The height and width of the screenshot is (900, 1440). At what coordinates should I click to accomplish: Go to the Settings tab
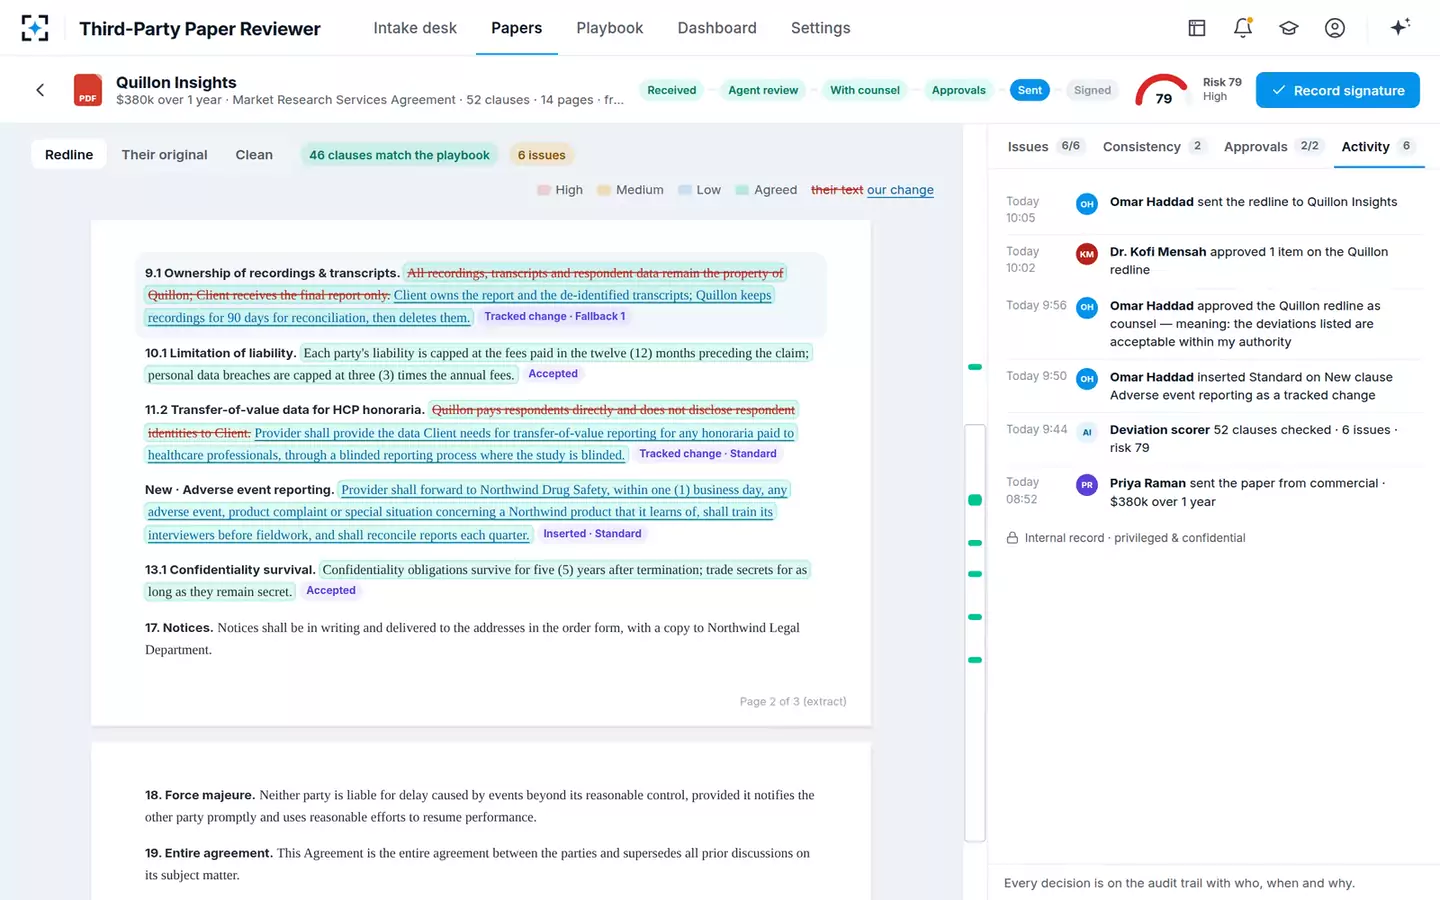tap(821, 28)
